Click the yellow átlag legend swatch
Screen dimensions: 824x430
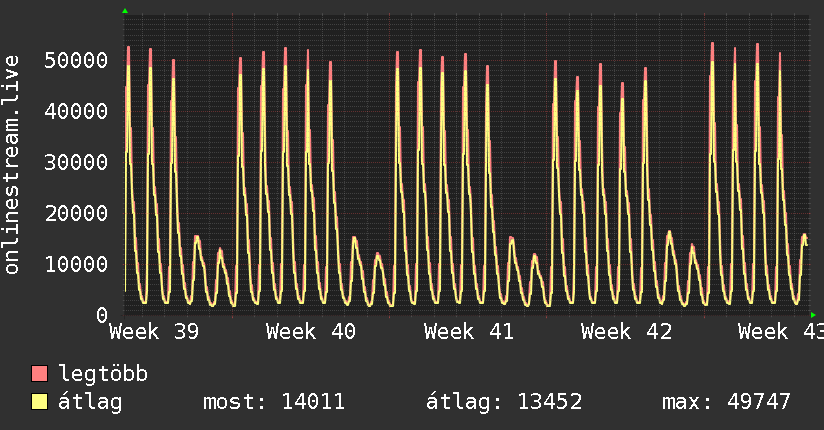39,402
